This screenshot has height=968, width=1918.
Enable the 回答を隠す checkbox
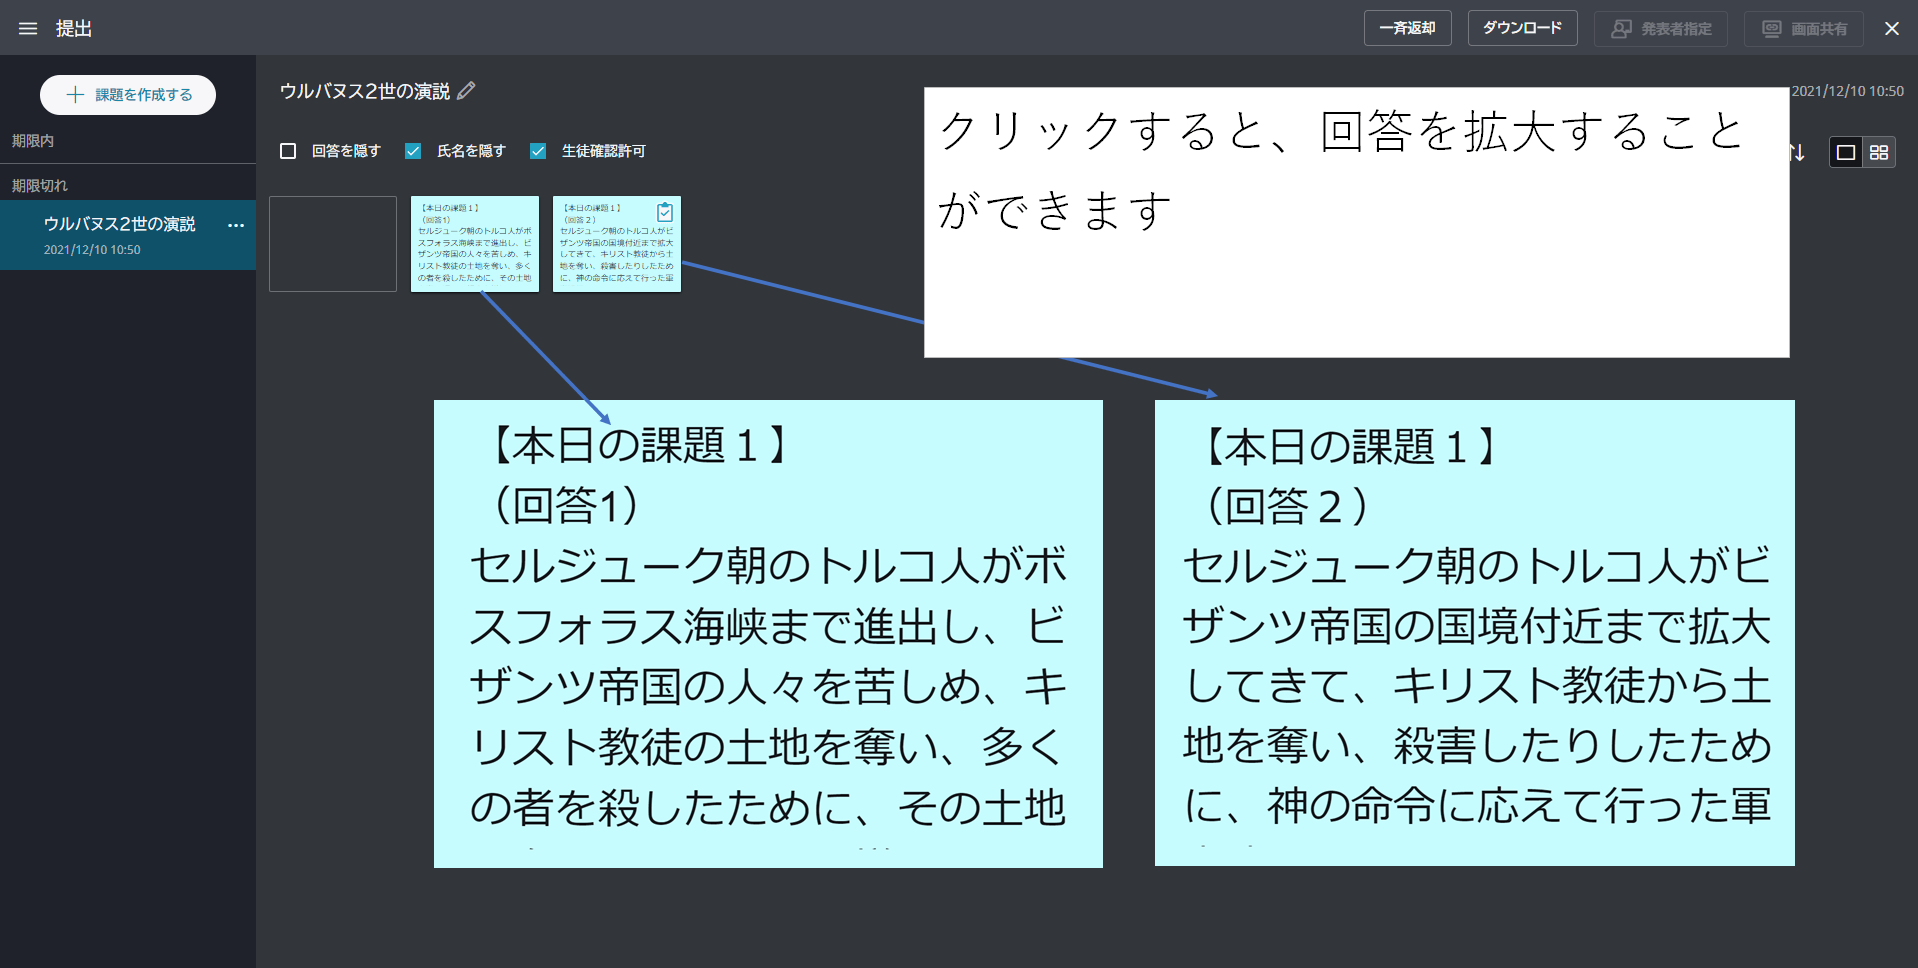288,150
